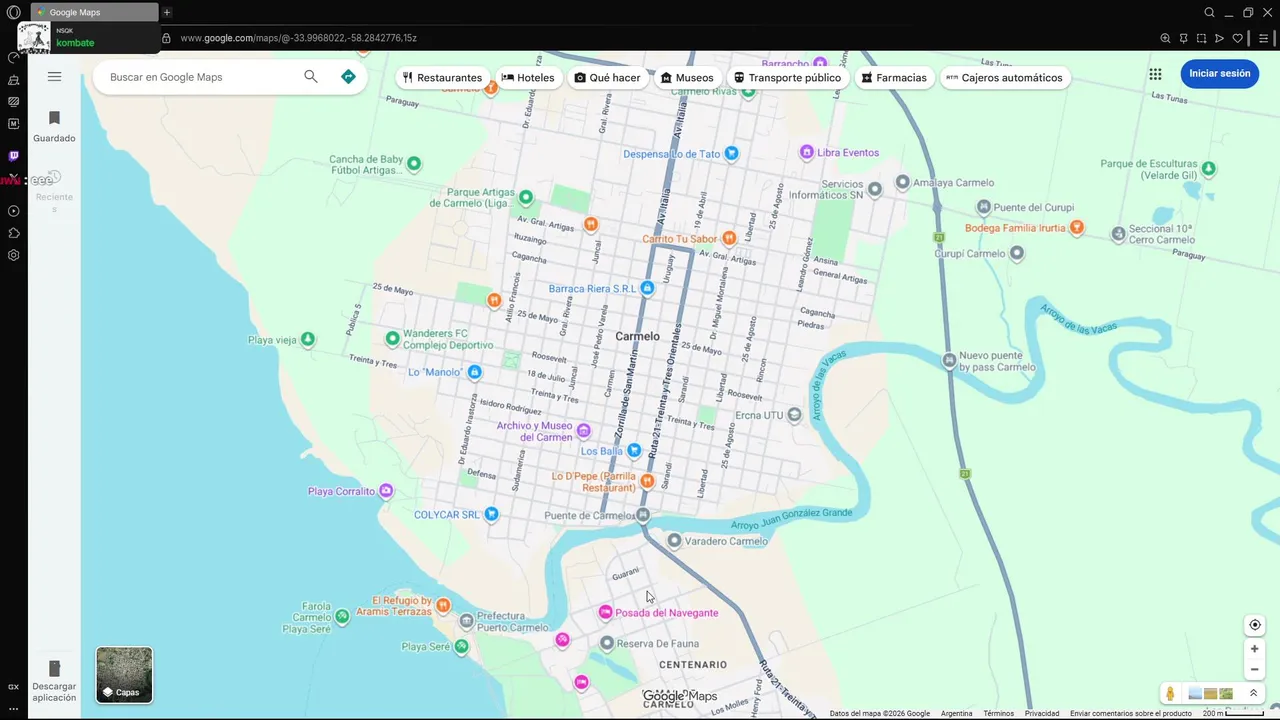Open the Capas layers thumbnail
Screen dimensions: 1280x720
[124, 675]
